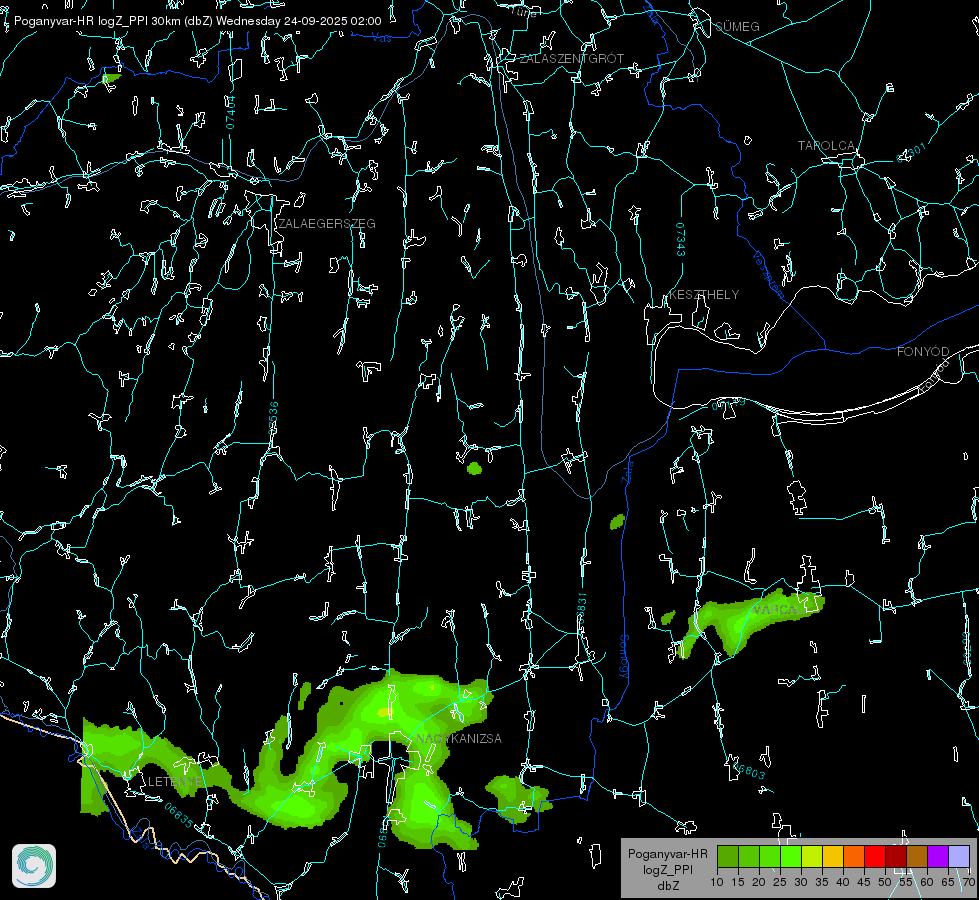
Task: Pick the 30-35 dBZ yellow-green swatch
Action: click(x=812, y=856)
